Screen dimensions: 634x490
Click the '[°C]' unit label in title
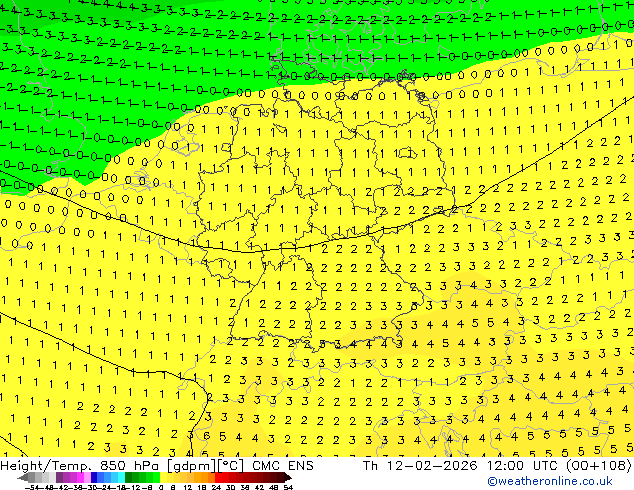tap(231, 466)
